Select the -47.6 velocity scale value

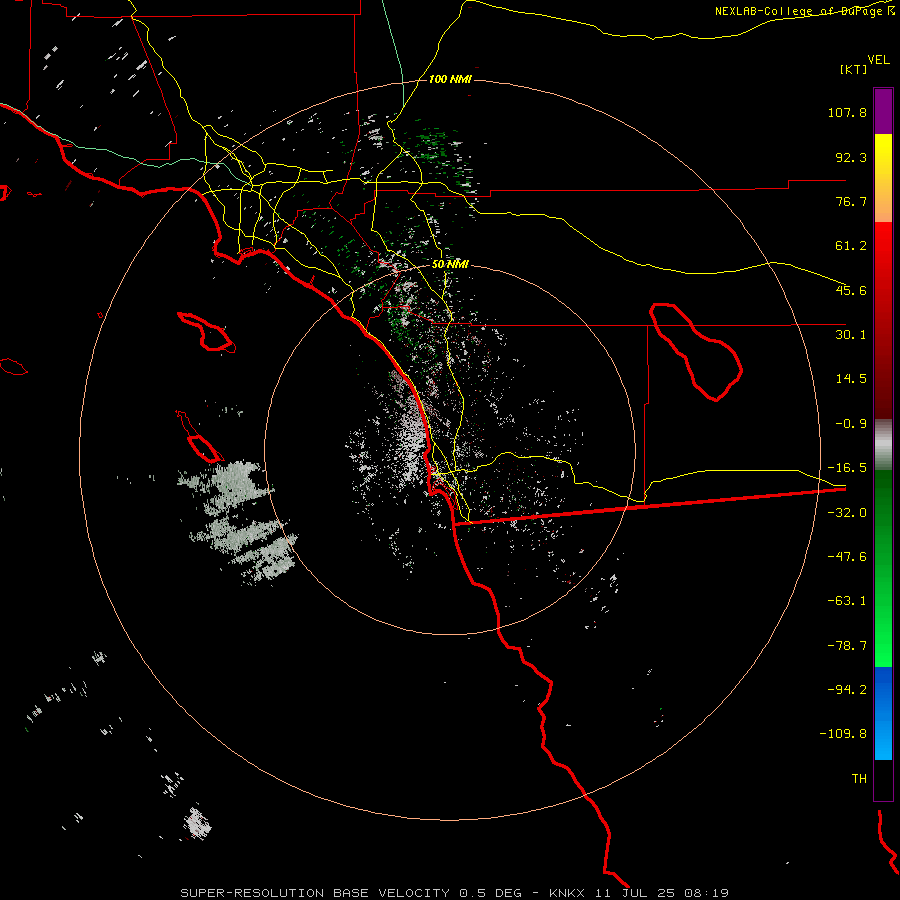tap(847, 557)
